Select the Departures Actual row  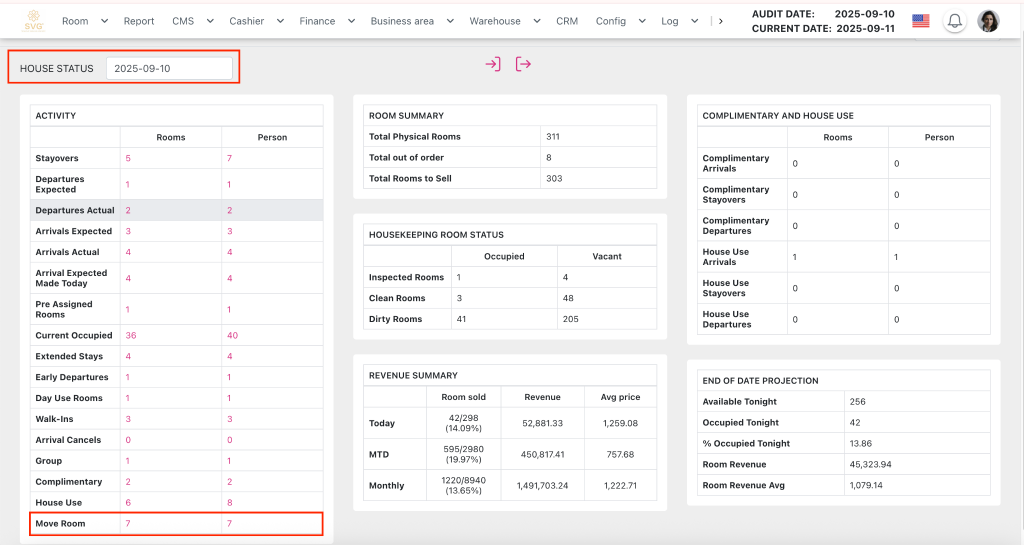point(75,211)
